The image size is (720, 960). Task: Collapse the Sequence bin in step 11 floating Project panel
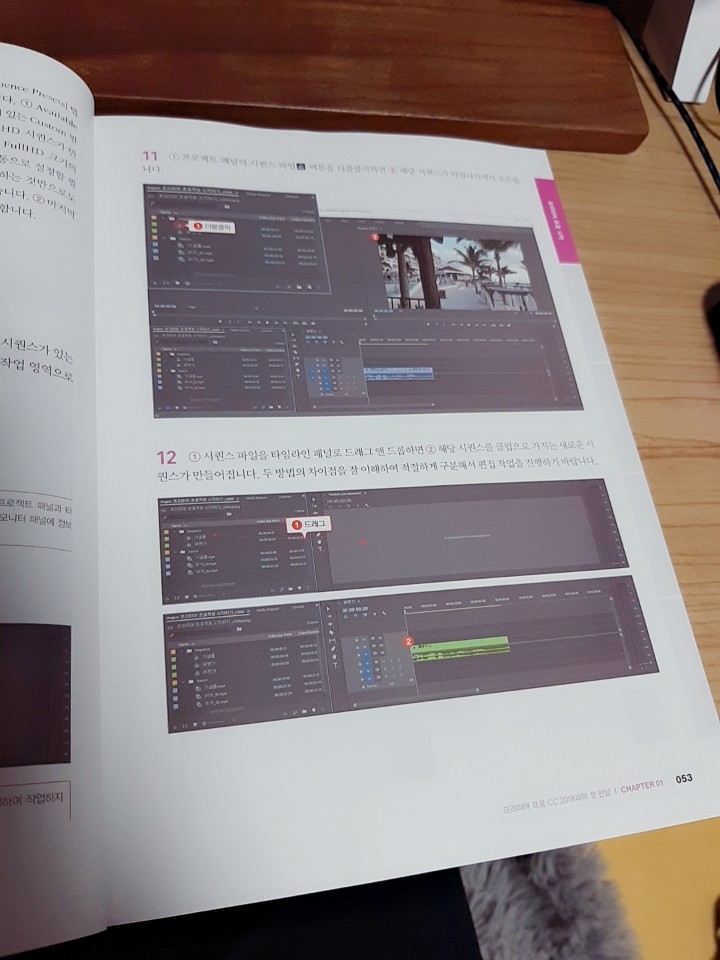[163, 218]
